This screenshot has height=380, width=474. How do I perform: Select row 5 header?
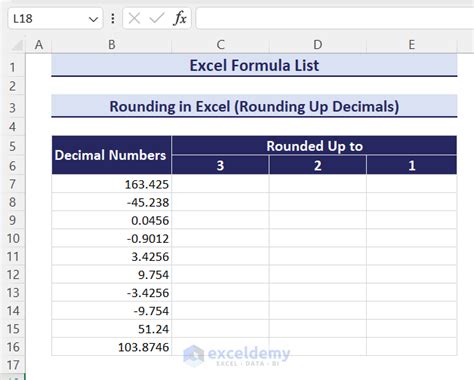[13, 146]
